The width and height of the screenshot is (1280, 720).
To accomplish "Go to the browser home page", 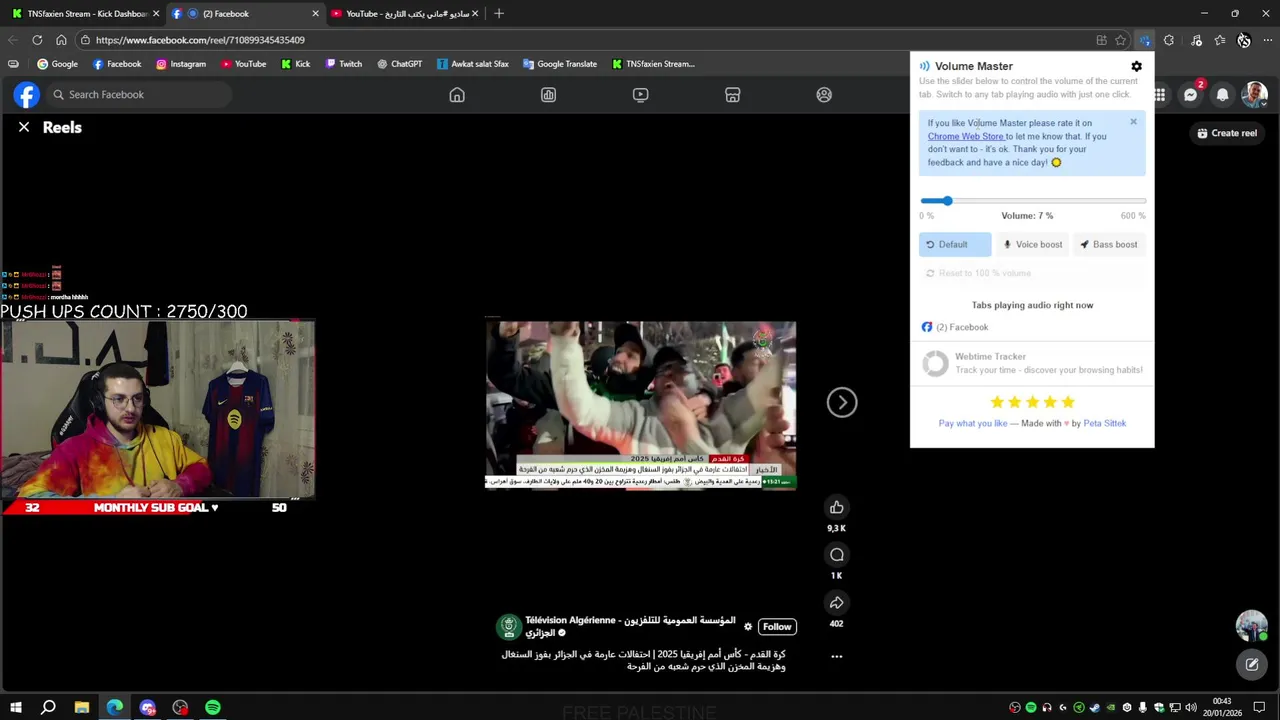I will (x=61, y=40).
